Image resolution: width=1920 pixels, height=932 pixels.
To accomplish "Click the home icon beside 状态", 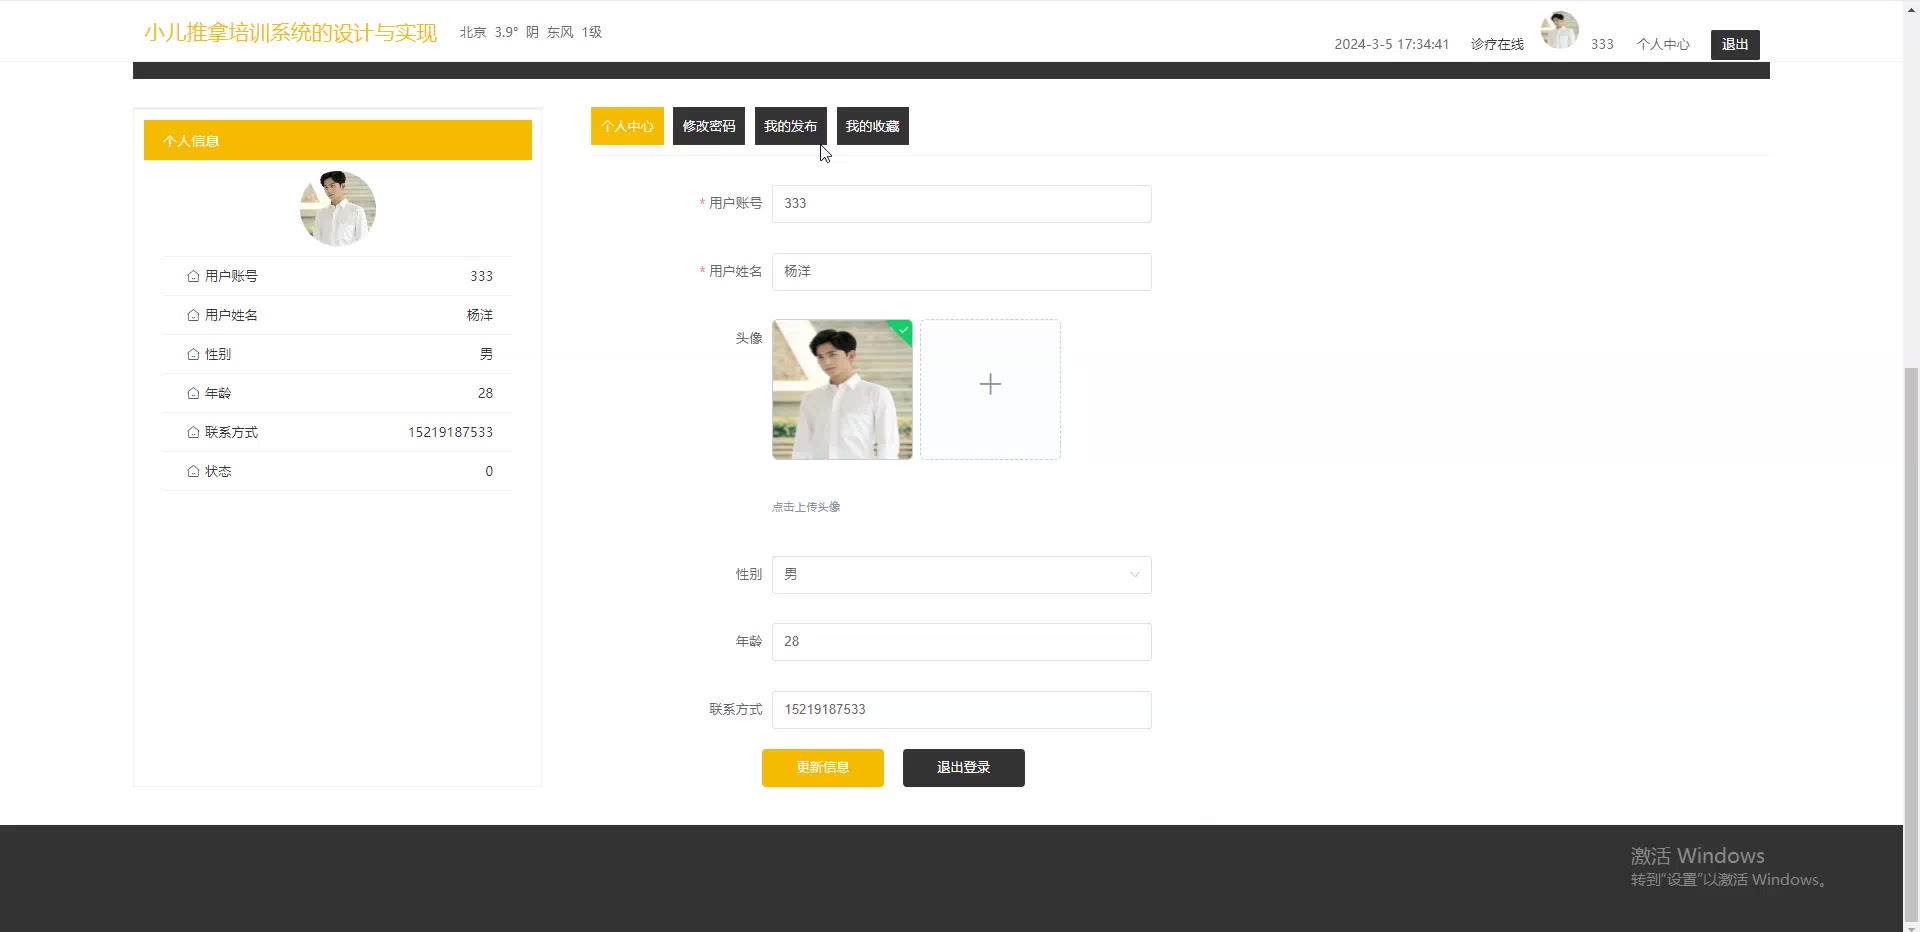I will (x=193, y=471).
